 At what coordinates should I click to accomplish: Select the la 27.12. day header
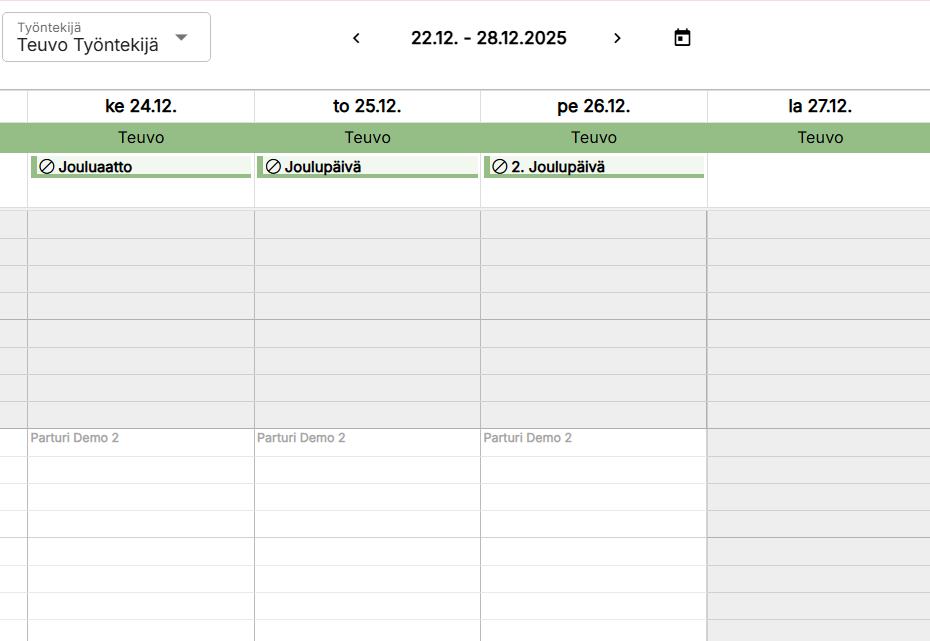[820, 106]
